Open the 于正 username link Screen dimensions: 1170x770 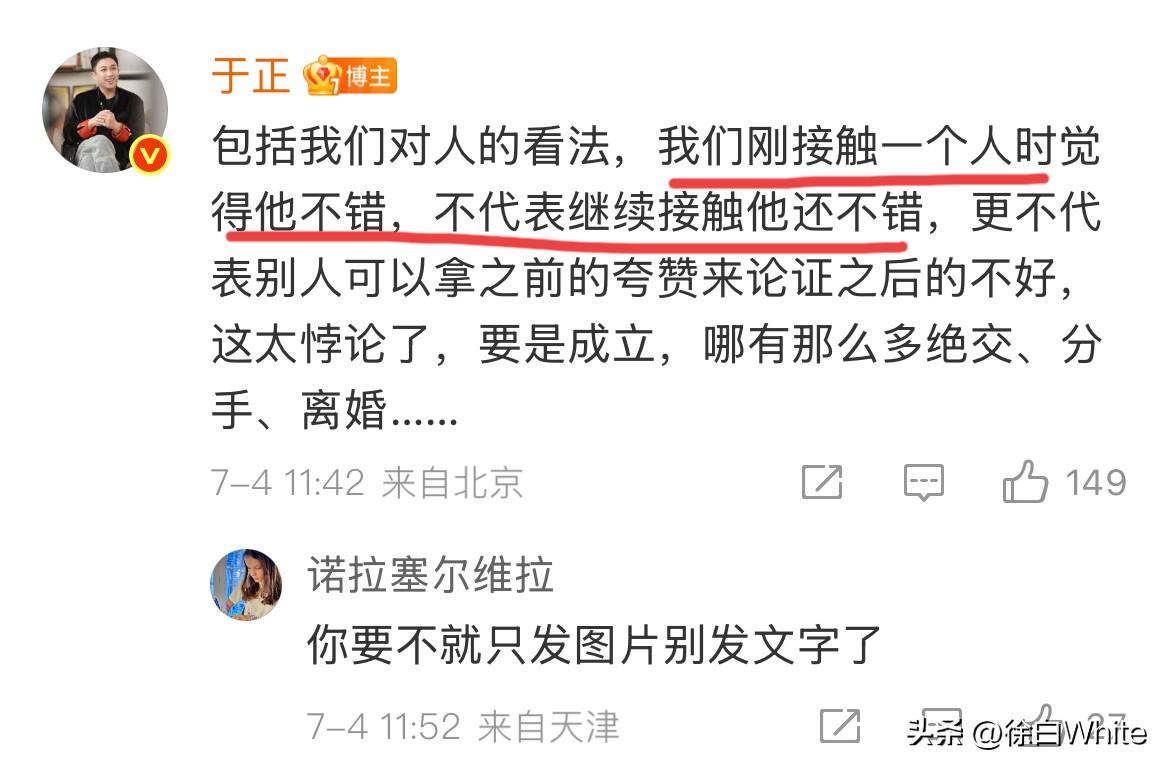pos(251,75)
